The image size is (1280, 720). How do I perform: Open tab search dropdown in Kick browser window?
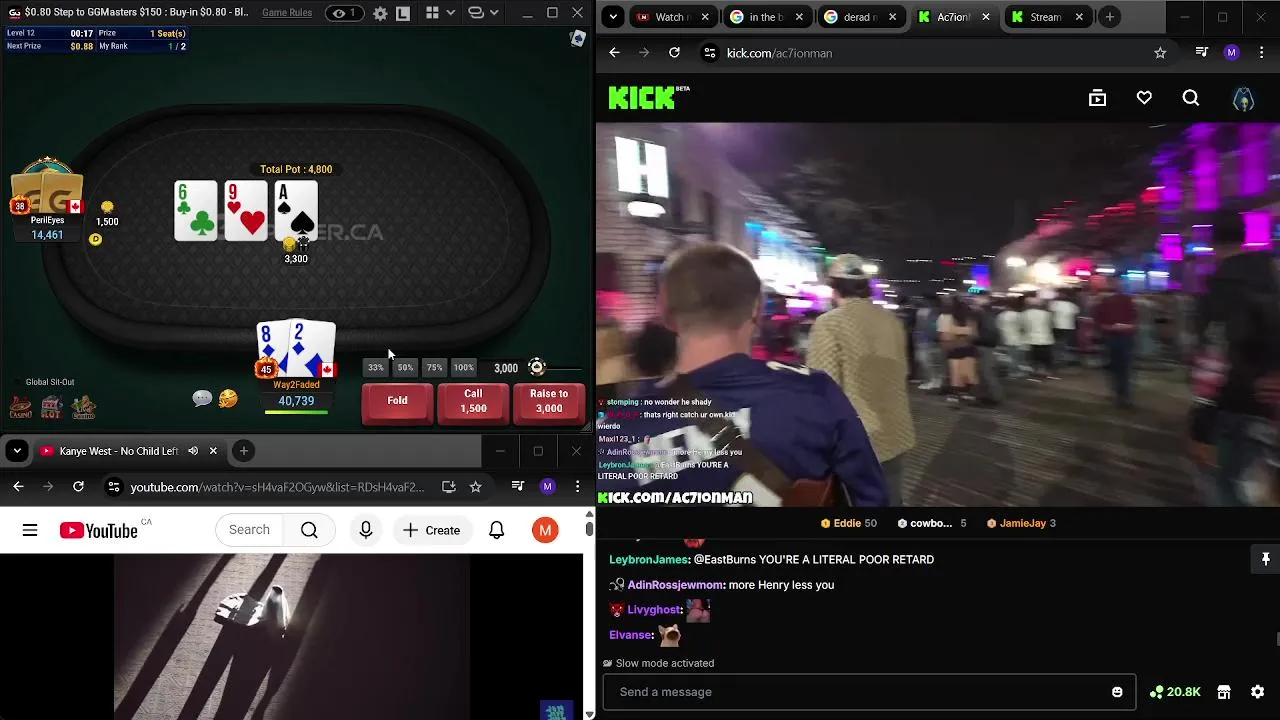pos(613,17)
